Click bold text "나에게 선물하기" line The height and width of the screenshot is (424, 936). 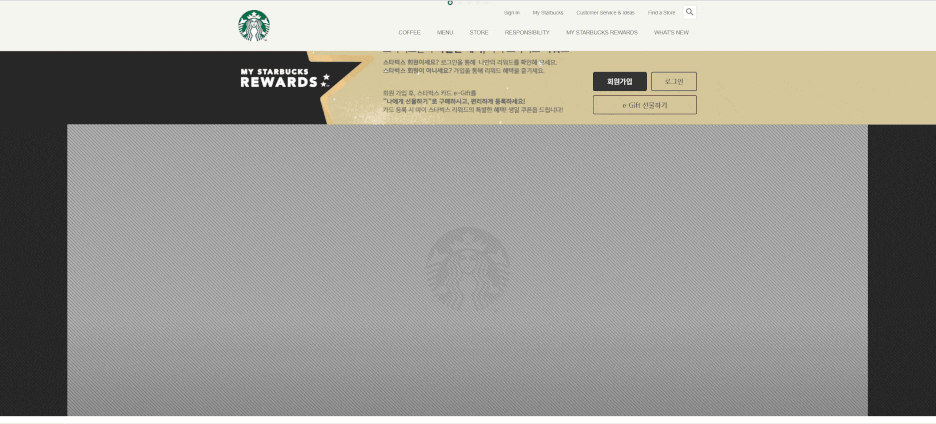click(454, 102)
